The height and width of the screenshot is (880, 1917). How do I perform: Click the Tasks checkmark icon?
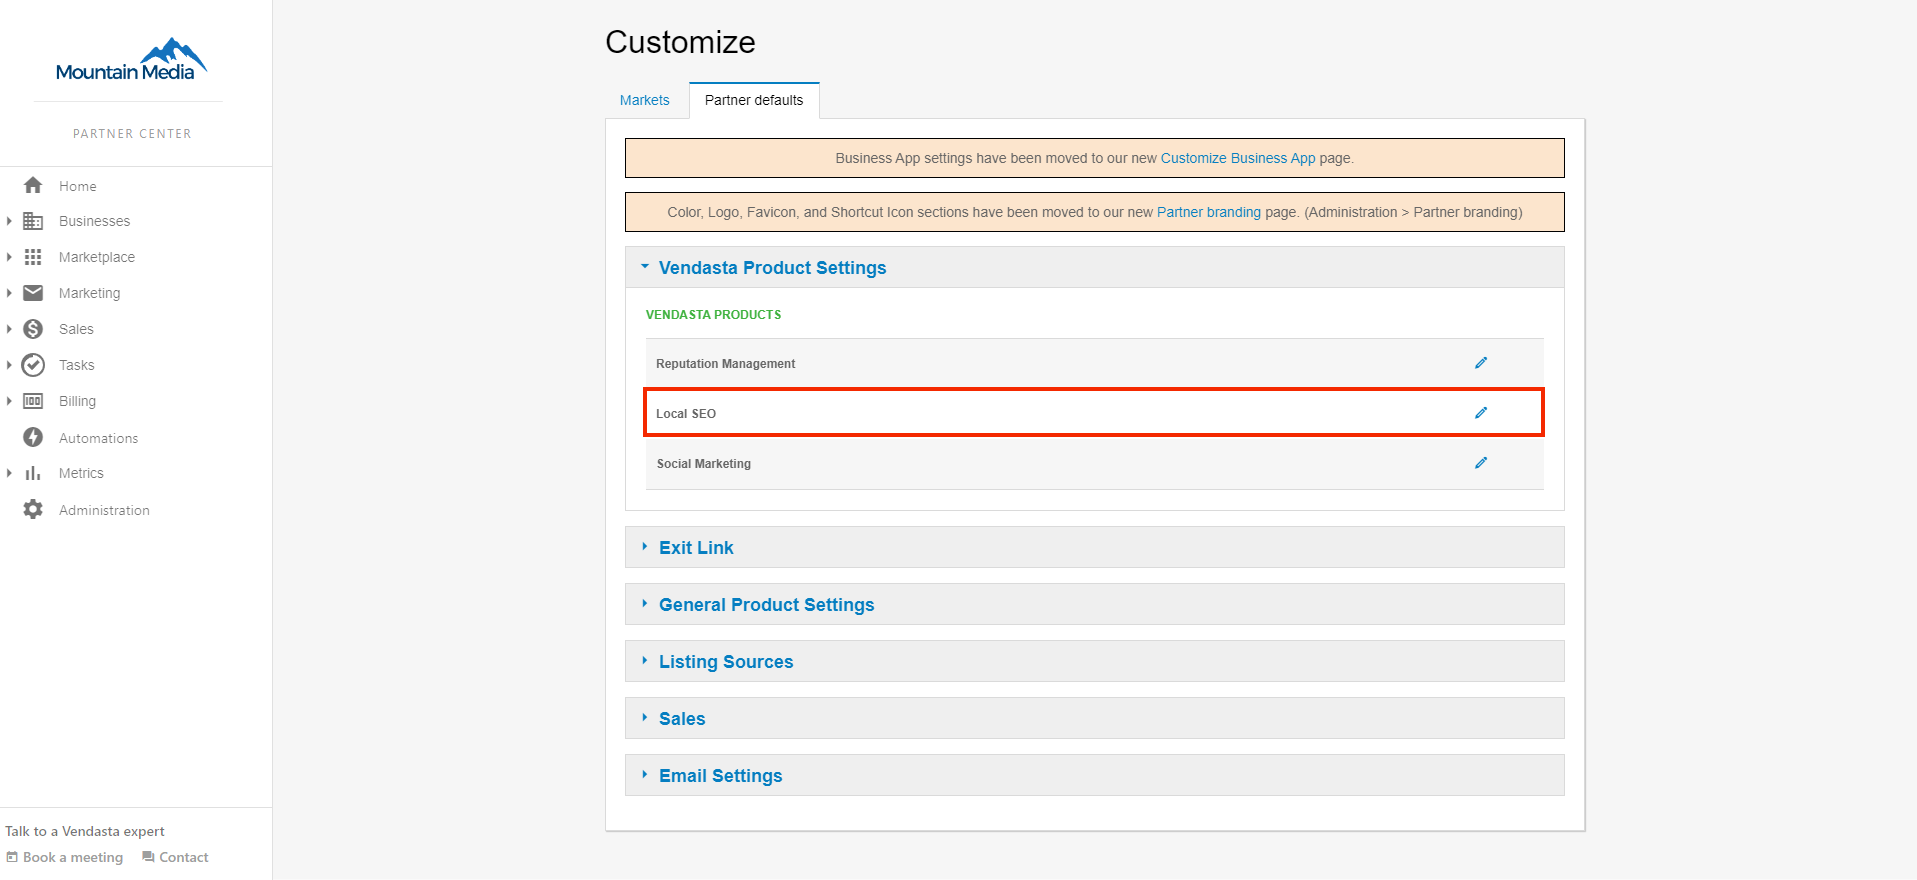point(33,365)
